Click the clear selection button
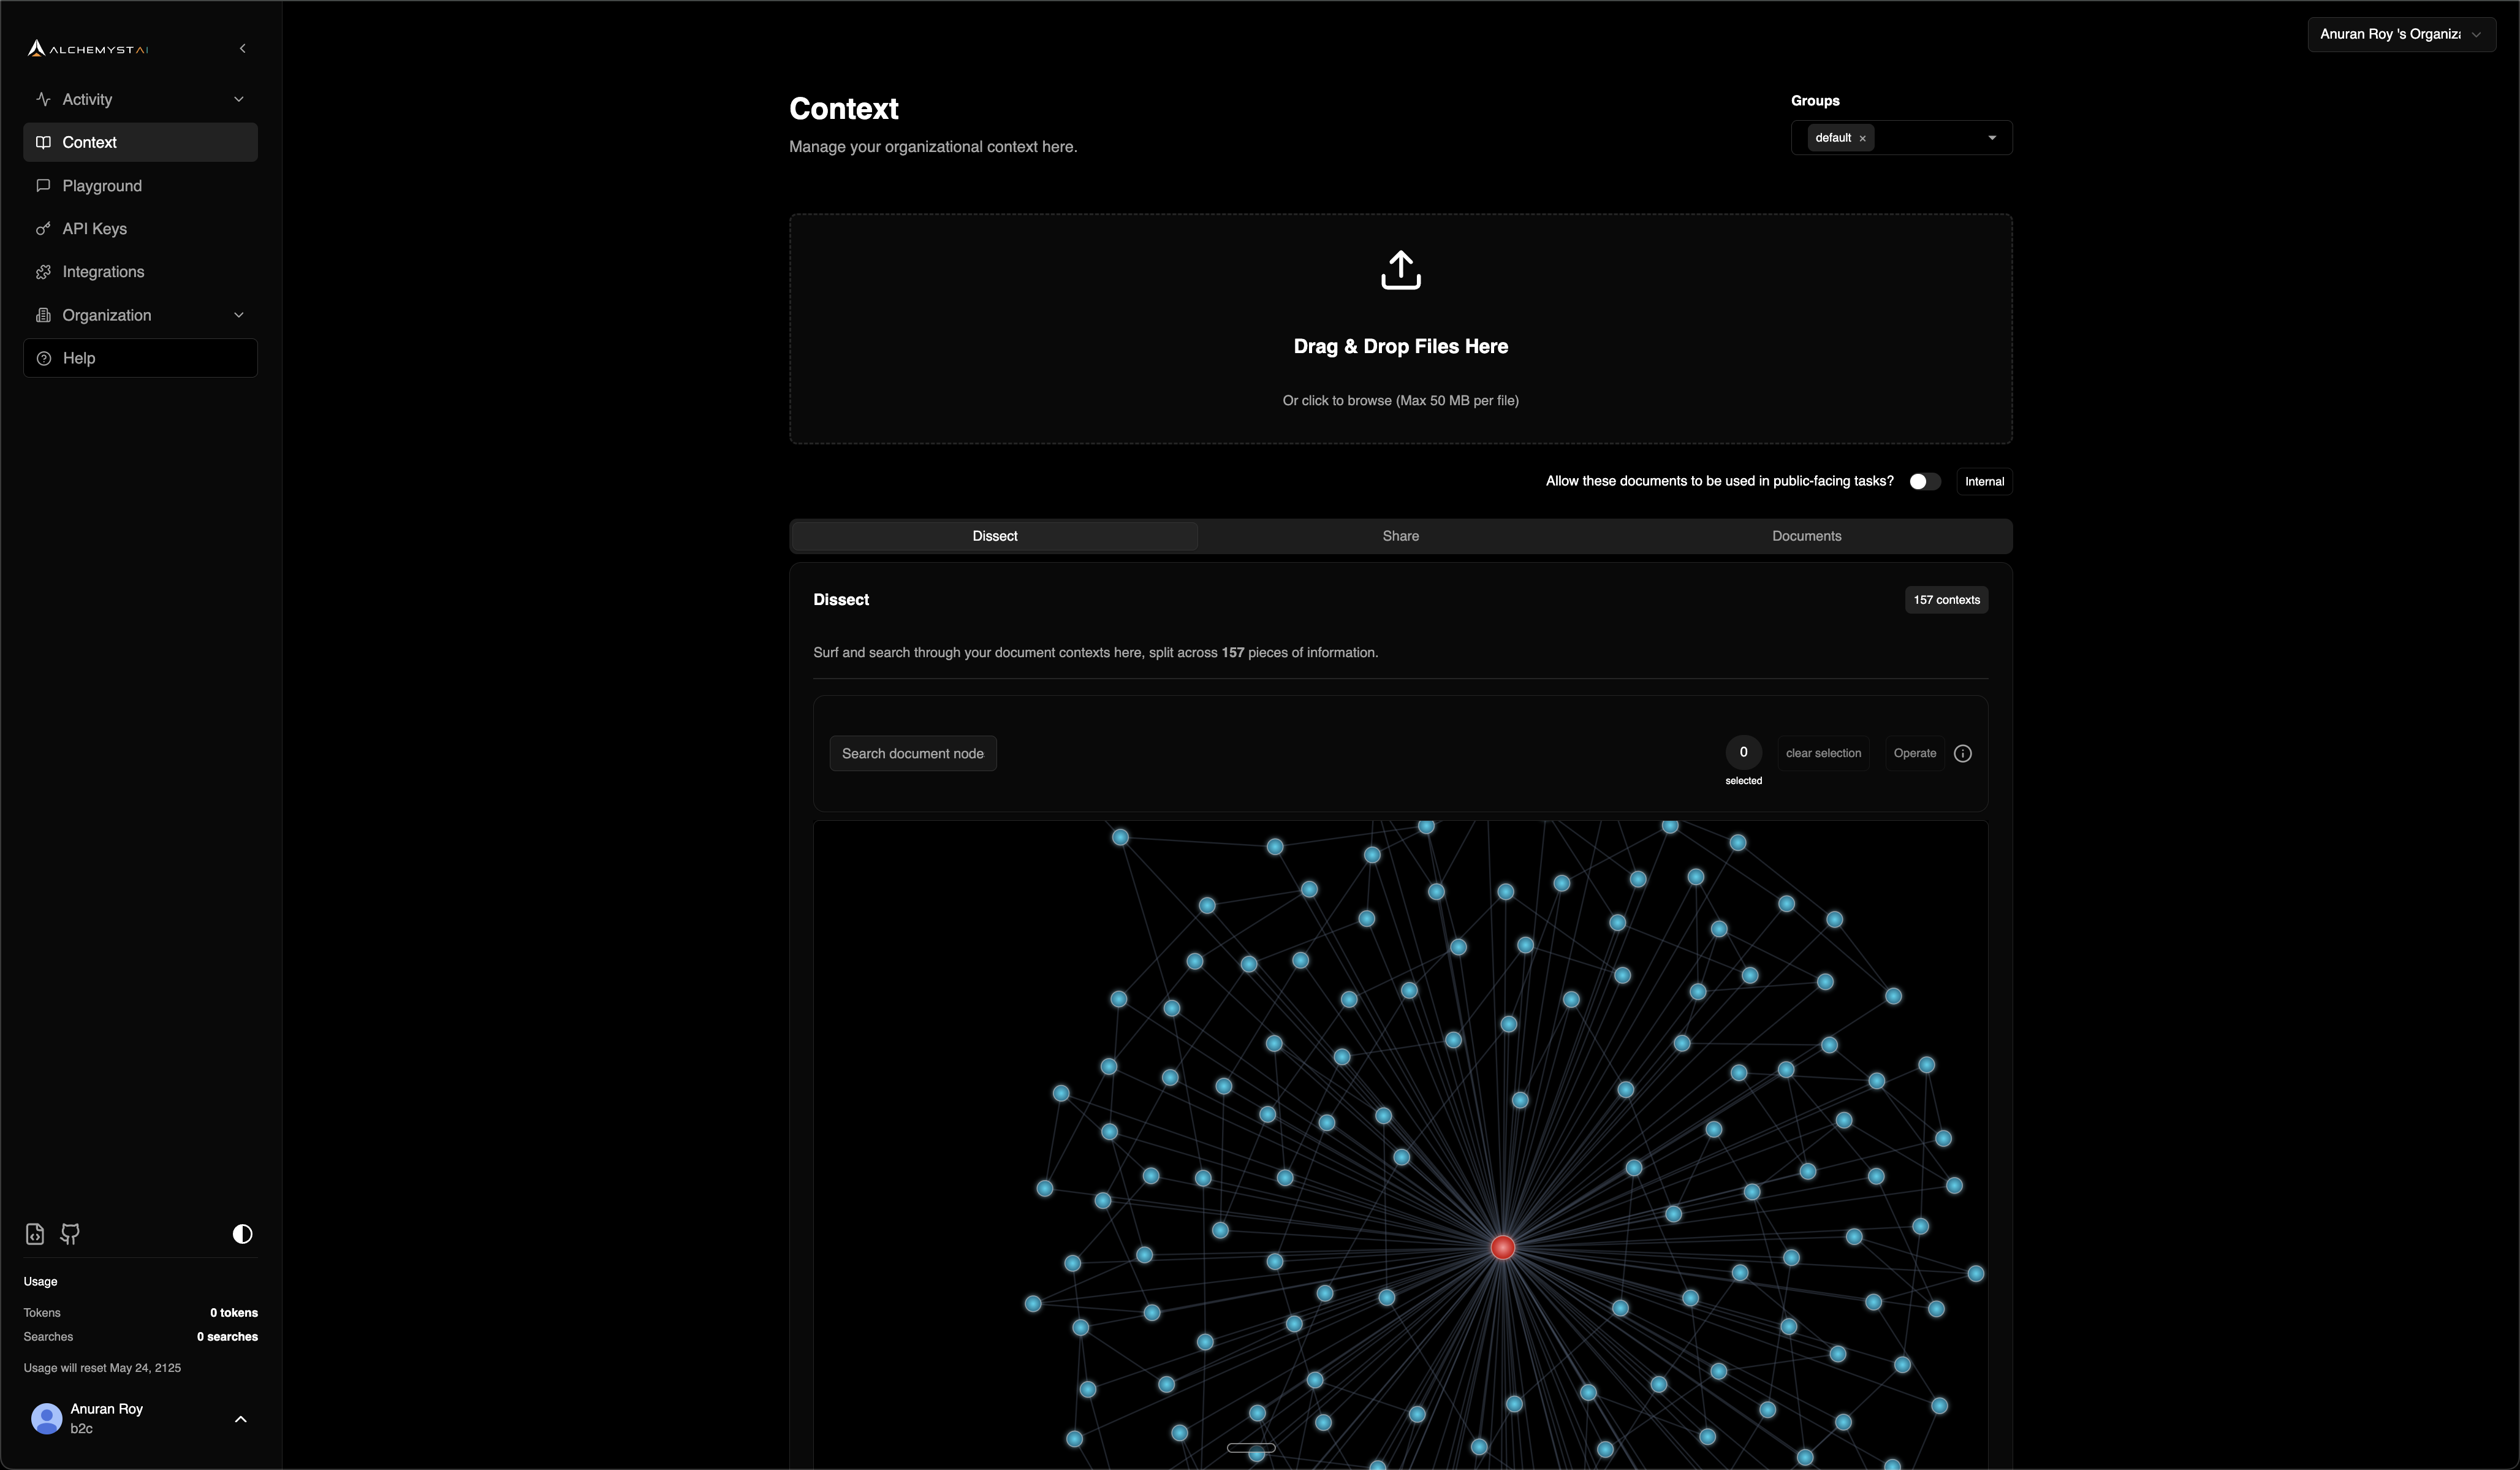 click(1823, 753)
